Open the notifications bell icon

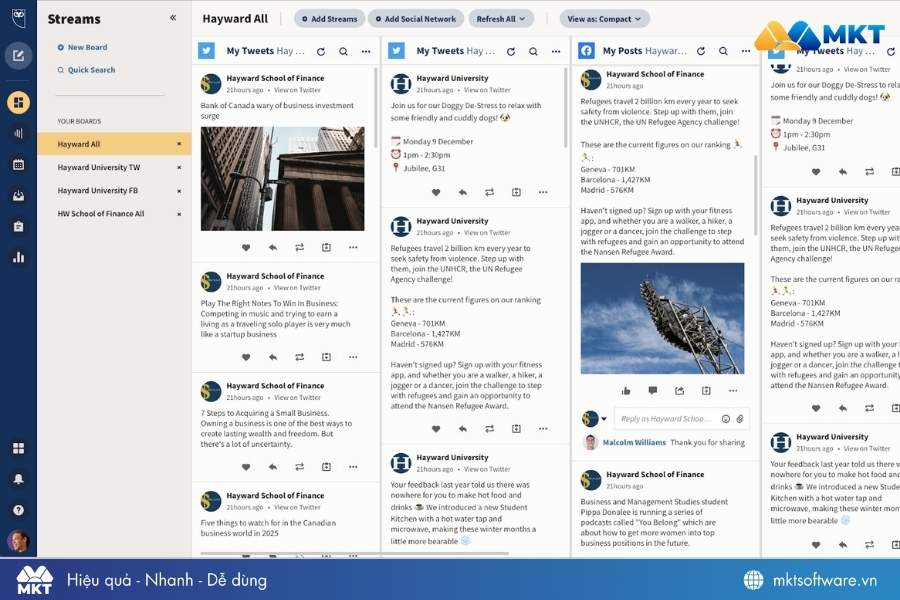[17, 479]
